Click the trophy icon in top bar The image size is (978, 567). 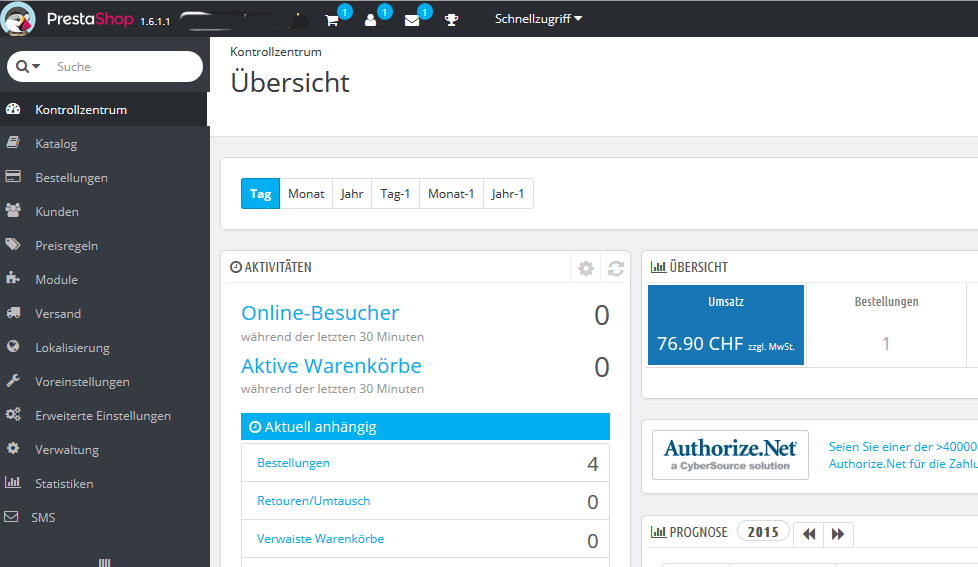pyautogui.click(x=451, y=20)
